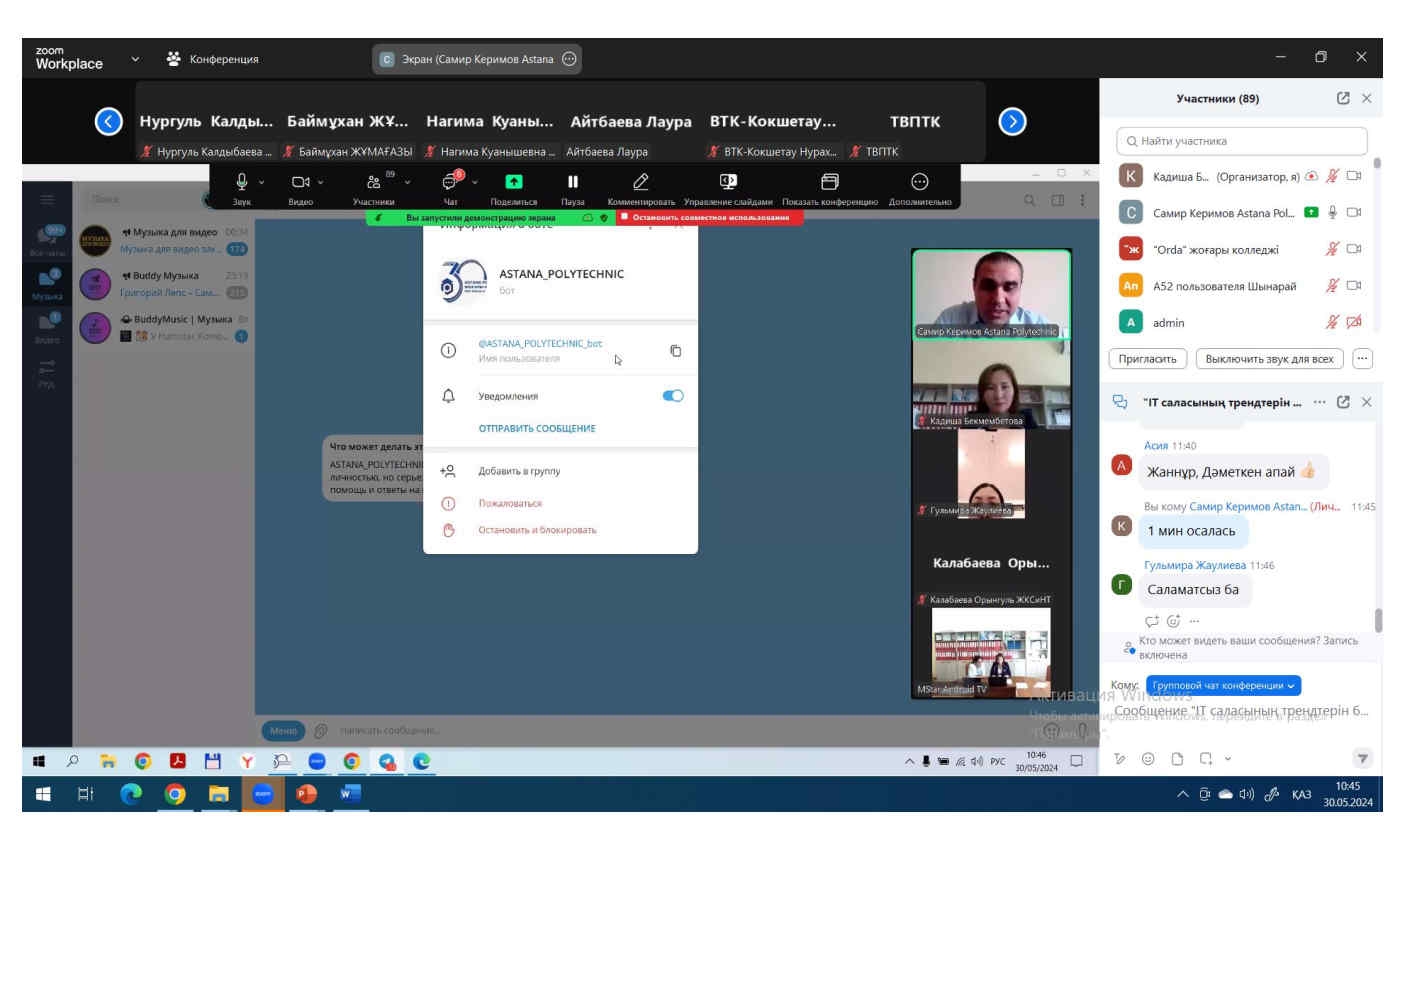Open the chat recipient dropdown 'Групповой чат конференции'
The width and height of the screenshot is (1403, 992).
click(1223, 686)
